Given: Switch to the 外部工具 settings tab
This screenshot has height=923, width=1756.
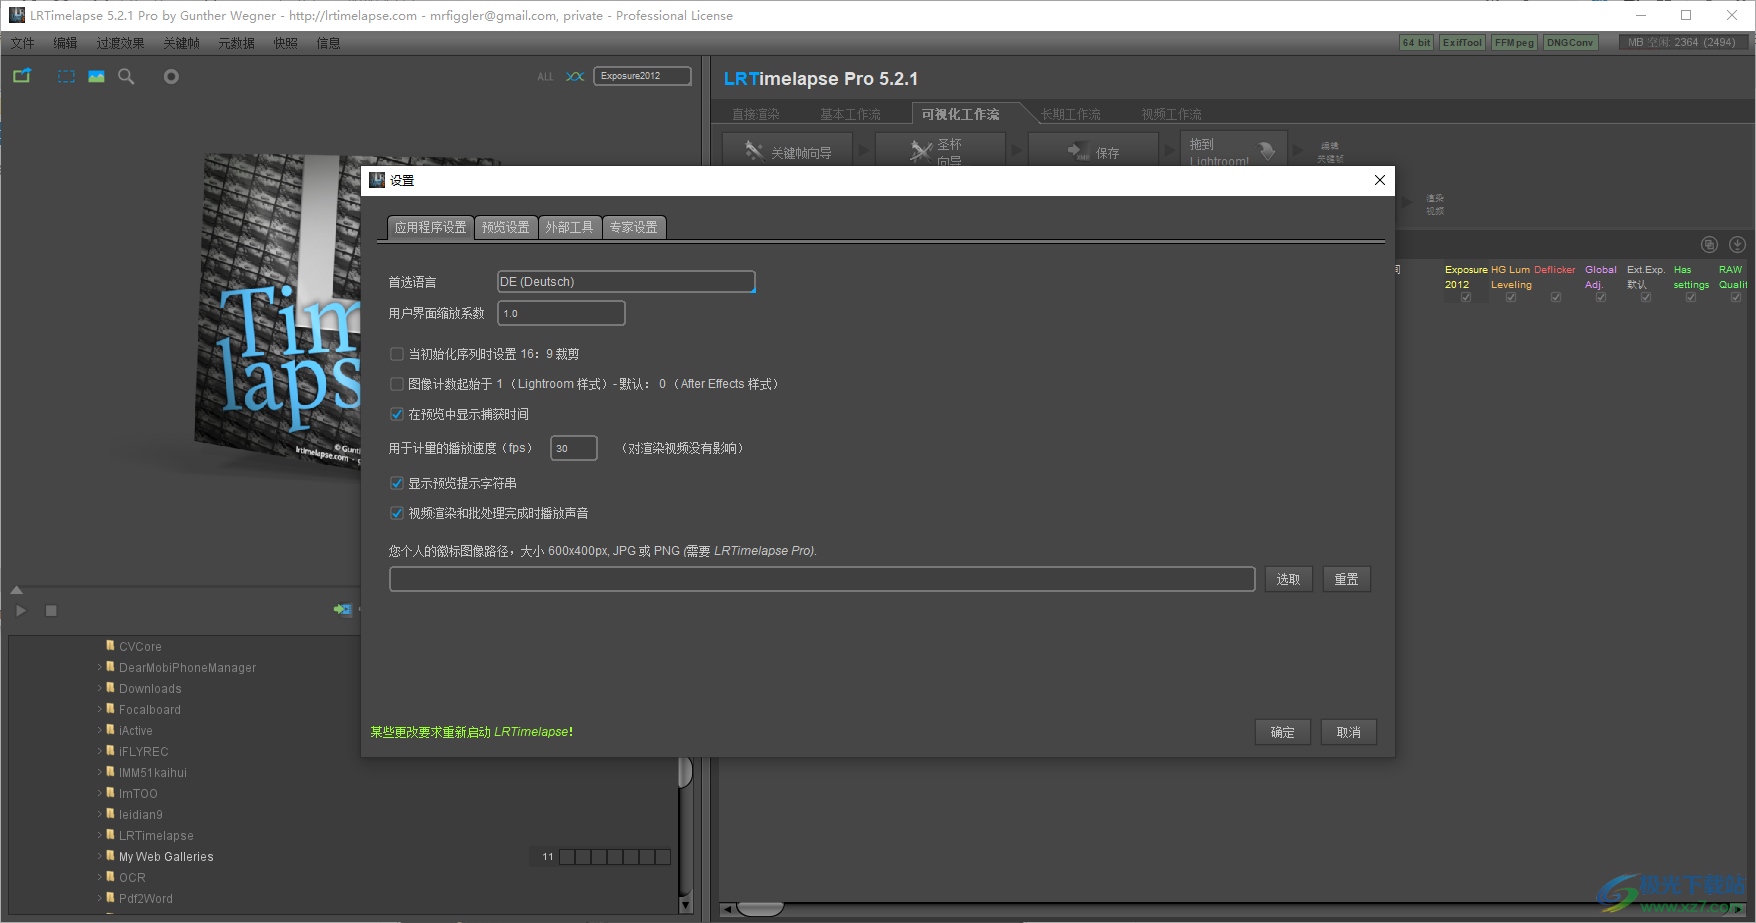Looking at the screenshot, I should click(x=569, y=228).
